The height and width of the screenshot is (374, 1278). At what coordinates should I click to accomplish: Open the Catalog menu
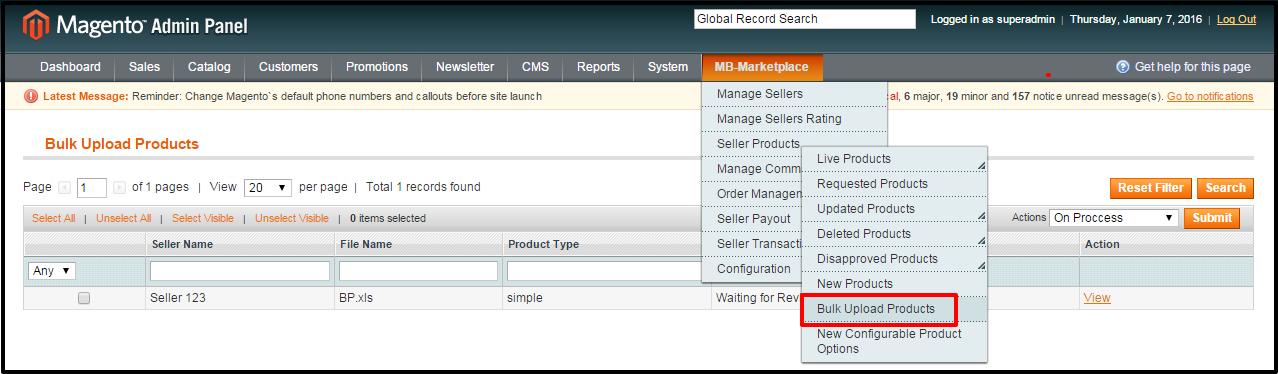pos(209,67)
